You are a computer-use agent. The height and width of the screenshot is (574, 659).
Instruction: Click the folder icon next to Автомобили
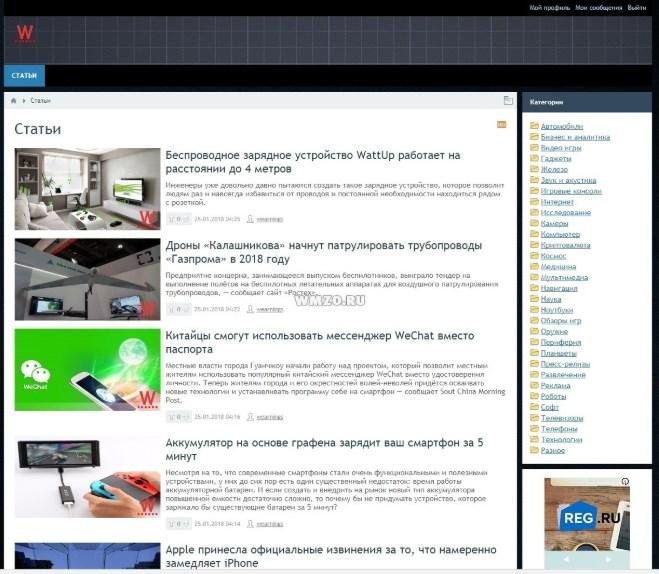pyautogui.click(x=535, y=127)
